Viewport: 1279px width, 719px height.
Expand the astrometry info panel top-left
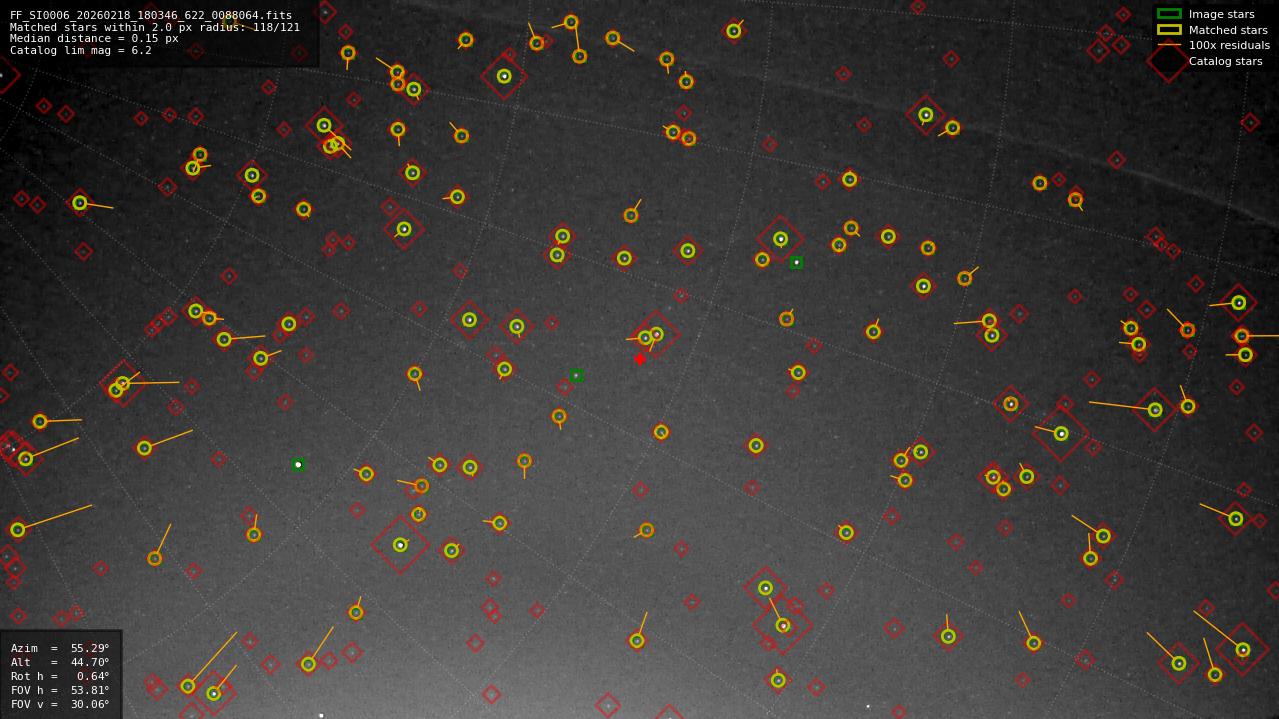160,30
